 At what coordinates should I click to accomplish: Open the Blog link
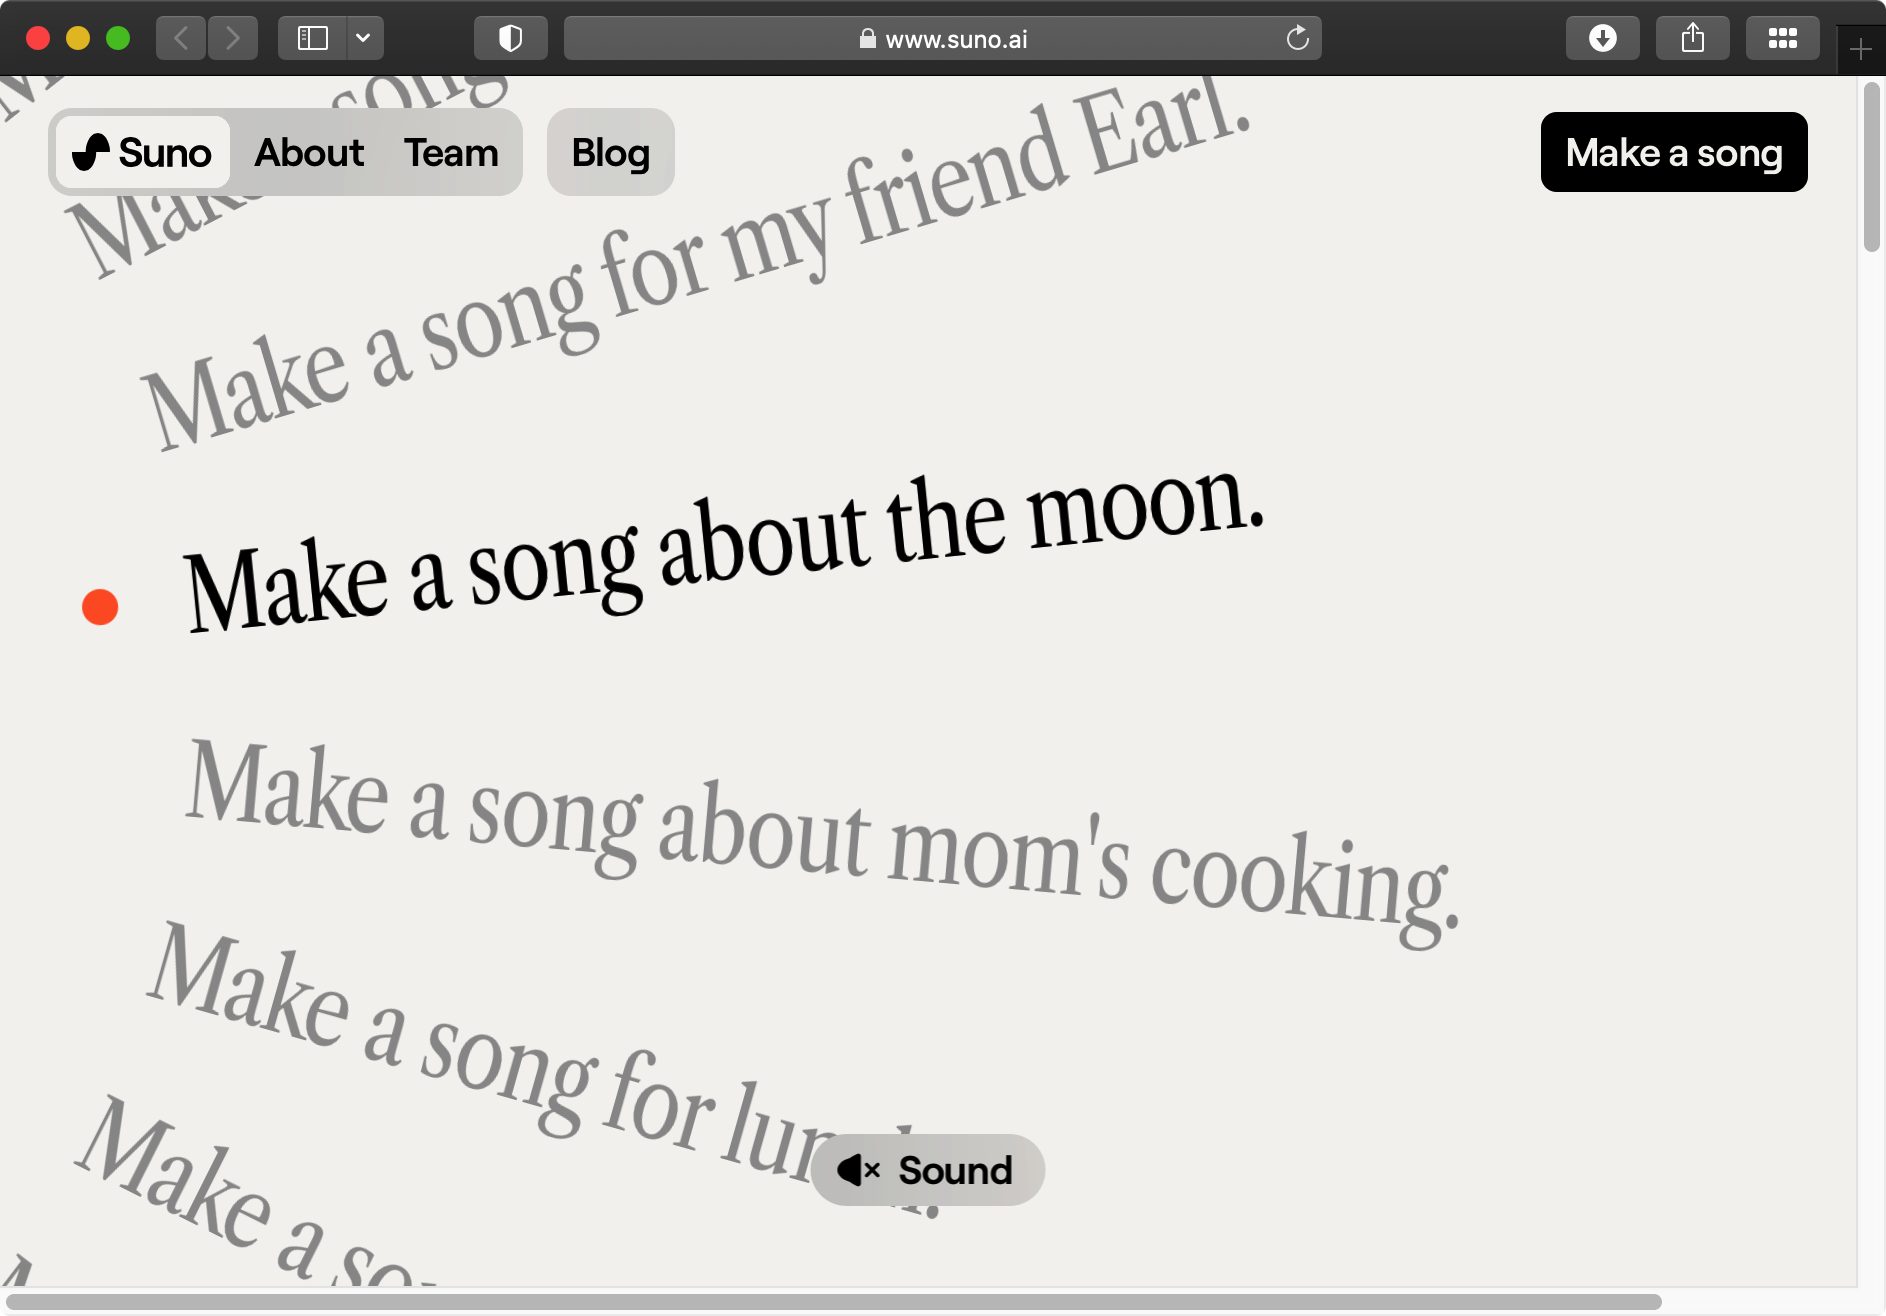pyautogui.click(x=611, y=152)
